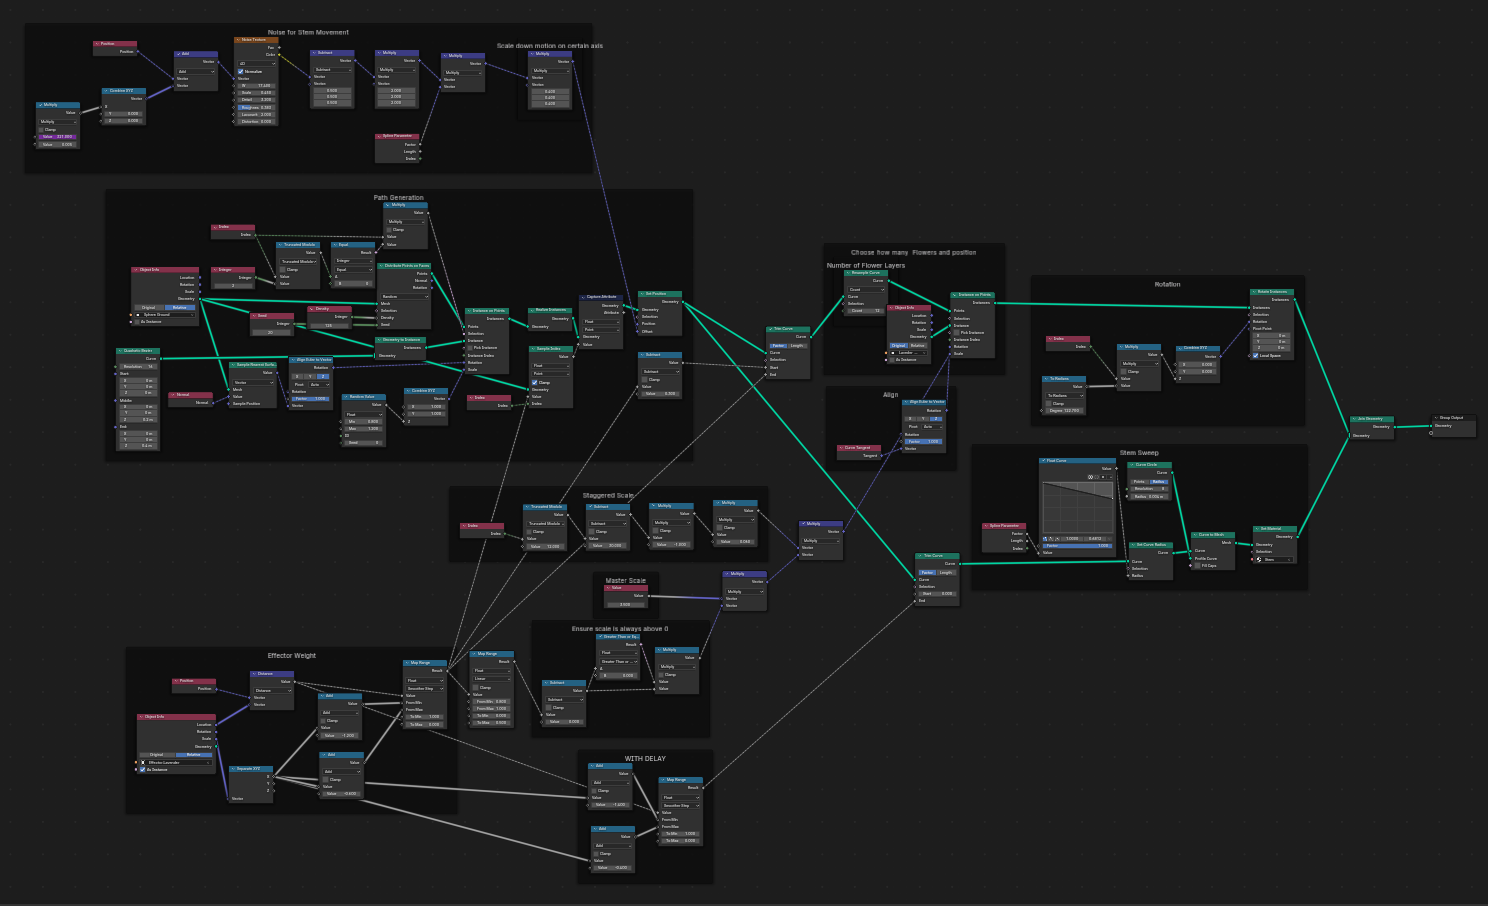This screenshot has width=1488, height=906.
Task: Click the Effector Weight frame label
Action: 292,656
